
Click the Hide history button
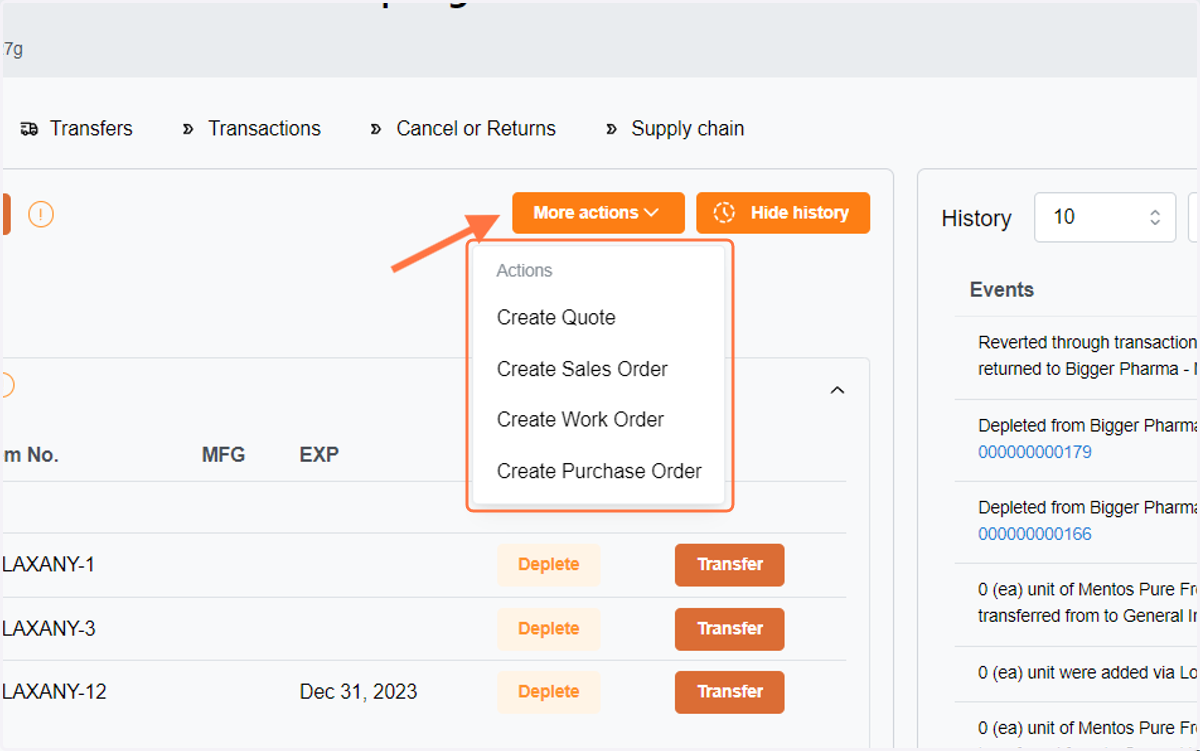783,213
